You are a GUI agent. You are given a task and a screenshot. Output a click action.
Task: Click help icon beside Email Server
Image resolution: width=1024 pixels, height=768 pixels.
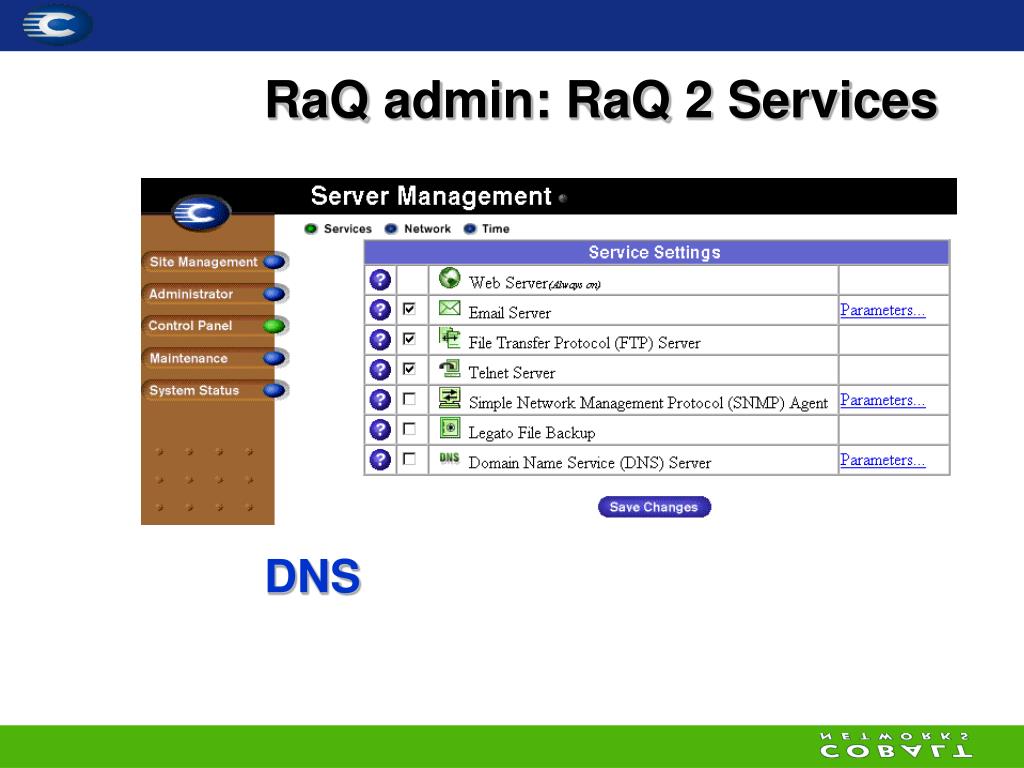click(x=380, y=310)
